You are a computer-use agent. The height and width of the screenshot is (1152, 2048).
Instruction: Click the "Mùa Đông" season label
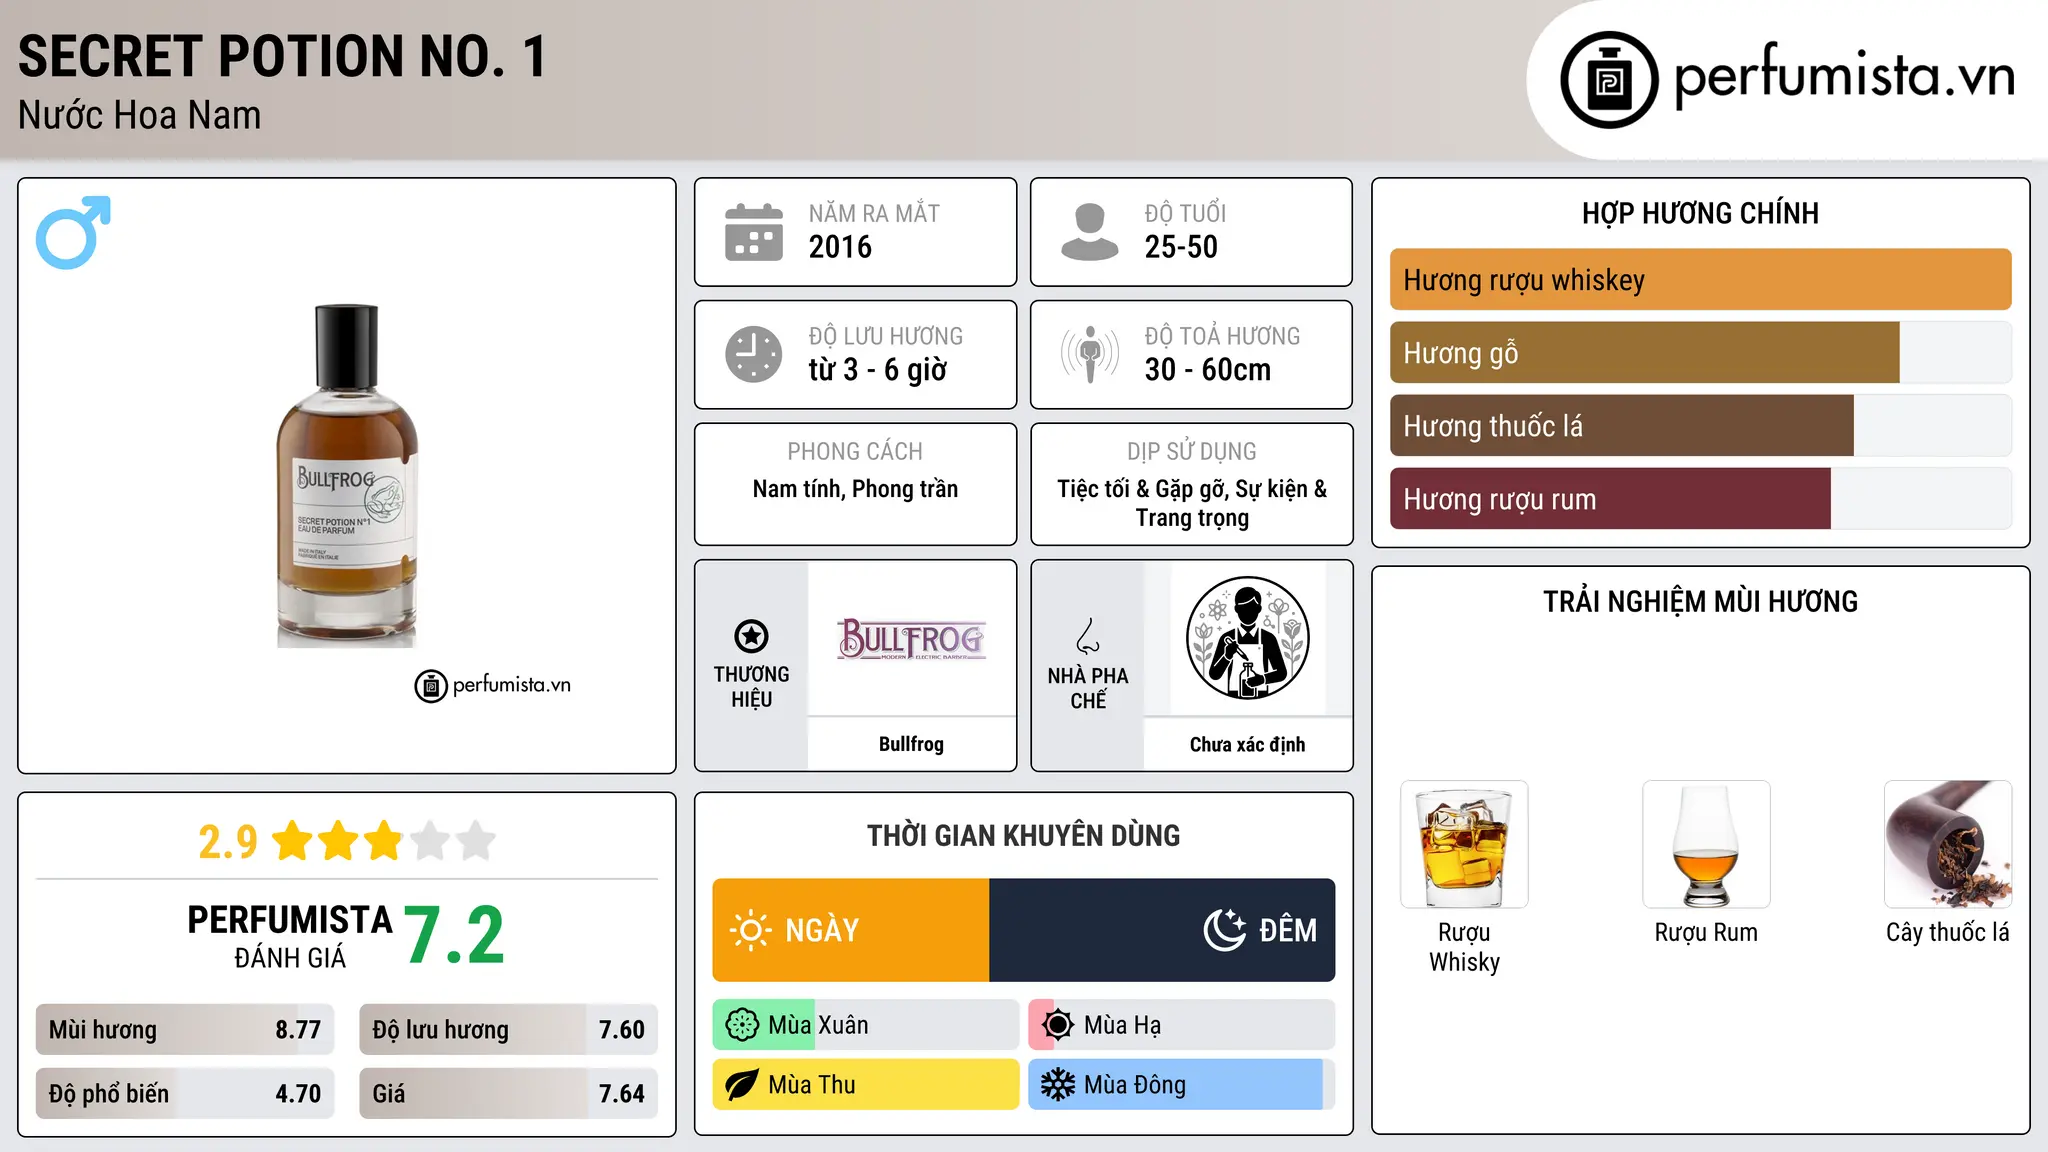pos(1135,1085)
